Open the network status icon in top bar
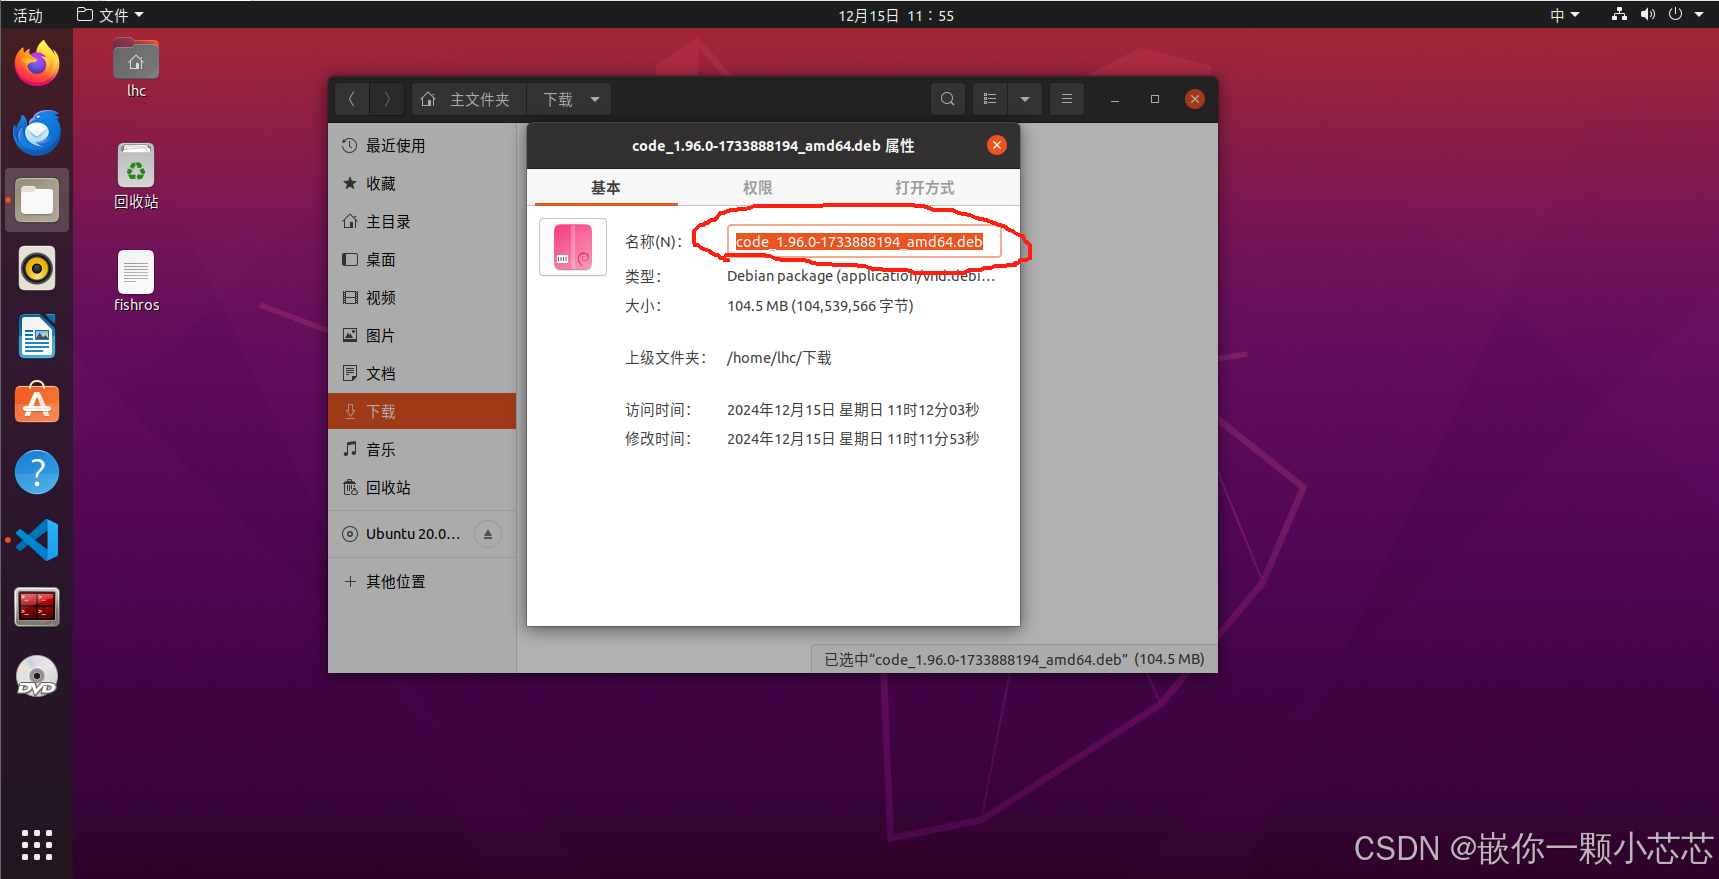This screenshot has height=879, width=1719. 1619,14
